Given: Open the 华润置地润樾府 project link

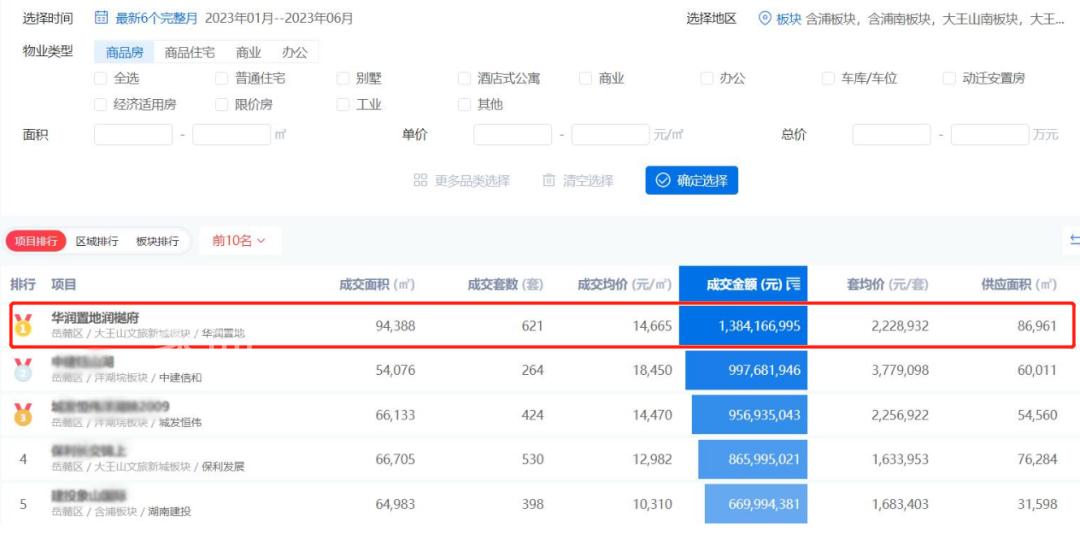Looking at the screenshot, I should click(x=96, y=318).
